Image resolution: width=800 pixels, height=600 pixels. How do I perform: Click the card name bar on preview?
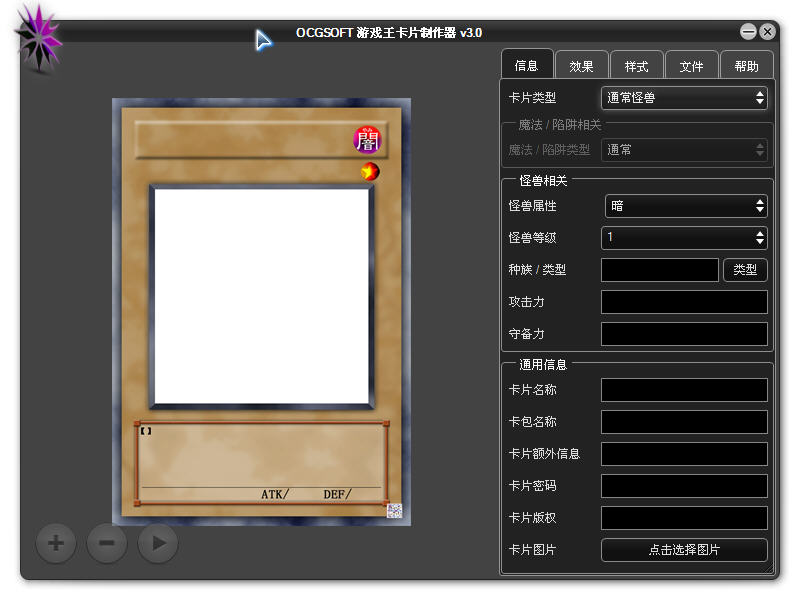point(261,139)
